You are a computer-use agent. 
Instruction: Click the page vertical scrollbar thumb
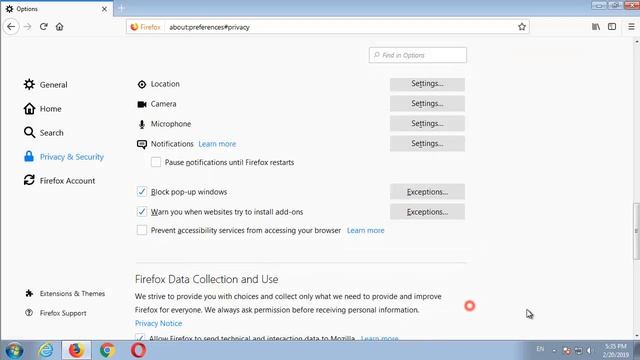(636, 231)
